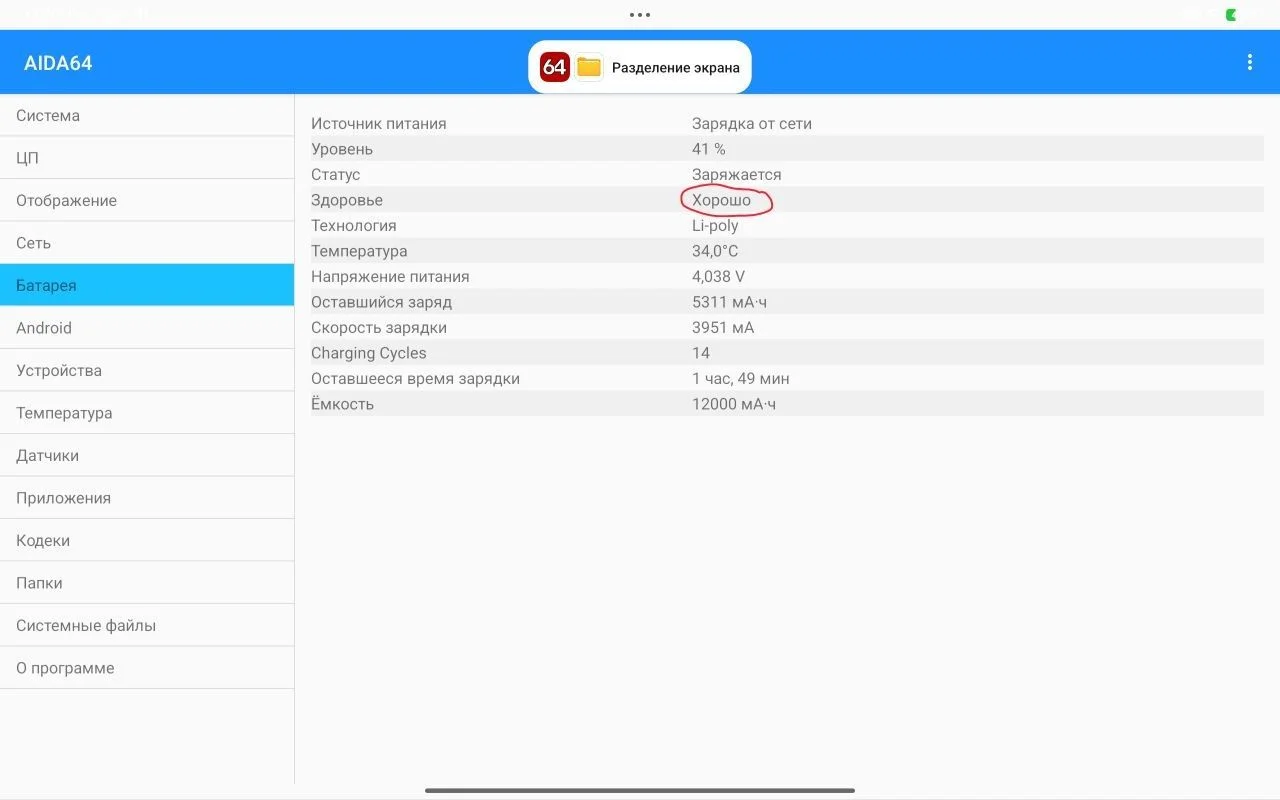Screen dimensions: 1280x800
Task: Open the Android section
Action: pyautogui.click(x=147, y=328)
